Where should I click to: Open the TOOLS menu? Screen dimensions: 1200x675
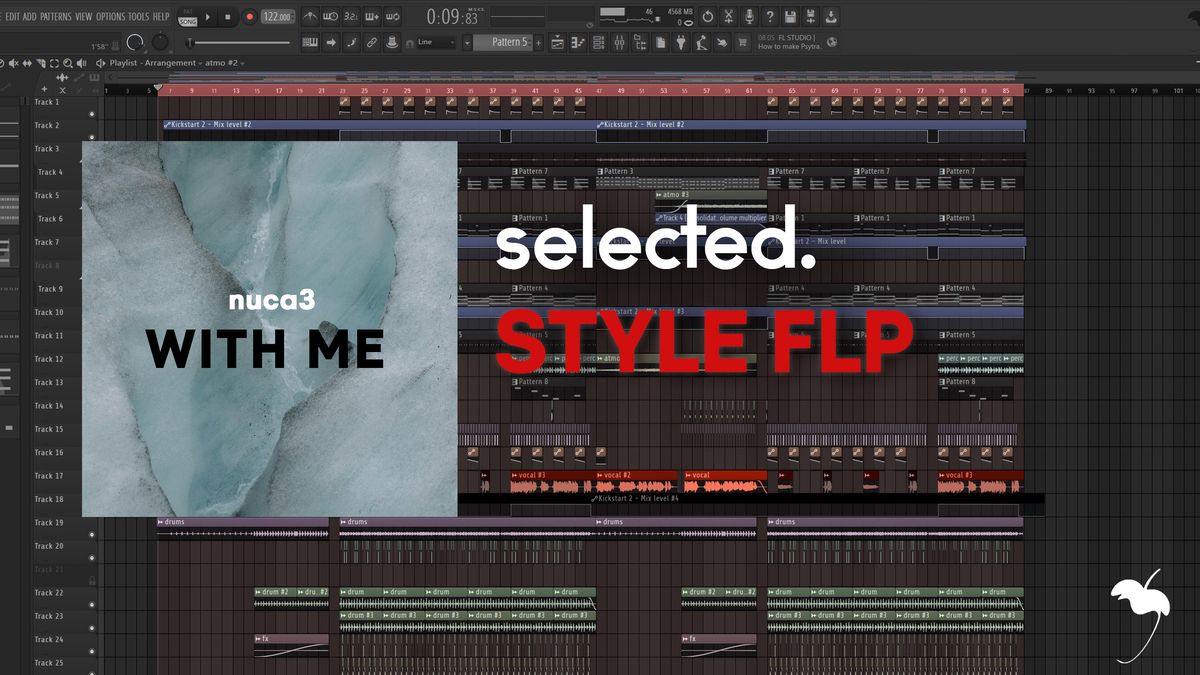(138, 17)
